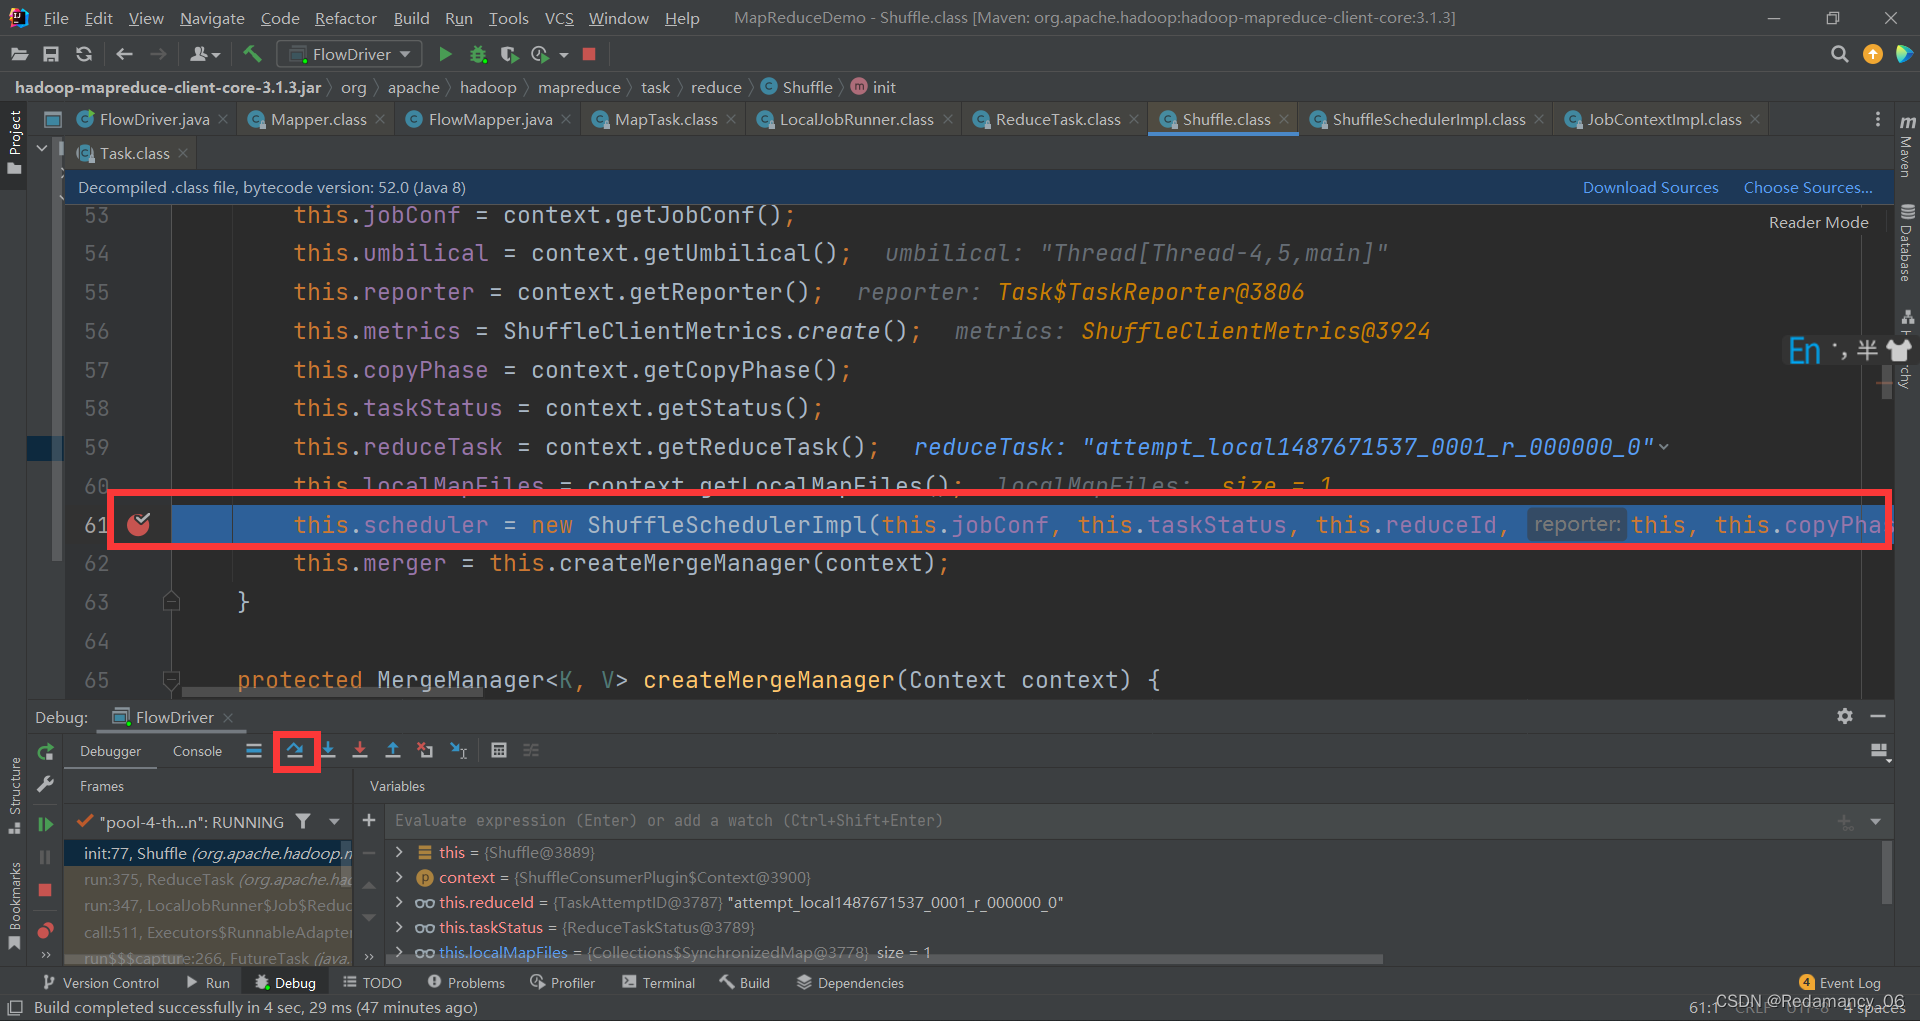Toggle the Structure tool window
The image size is (1920, 1021).
pos(15,795)
